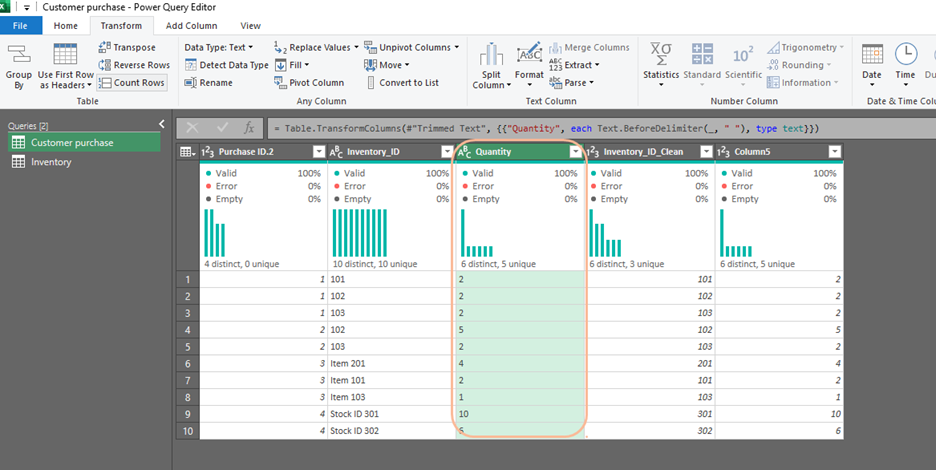Viewport: 936px width, 470px height.
Task: Click Pivot Column
Action: tap(309, 83)
